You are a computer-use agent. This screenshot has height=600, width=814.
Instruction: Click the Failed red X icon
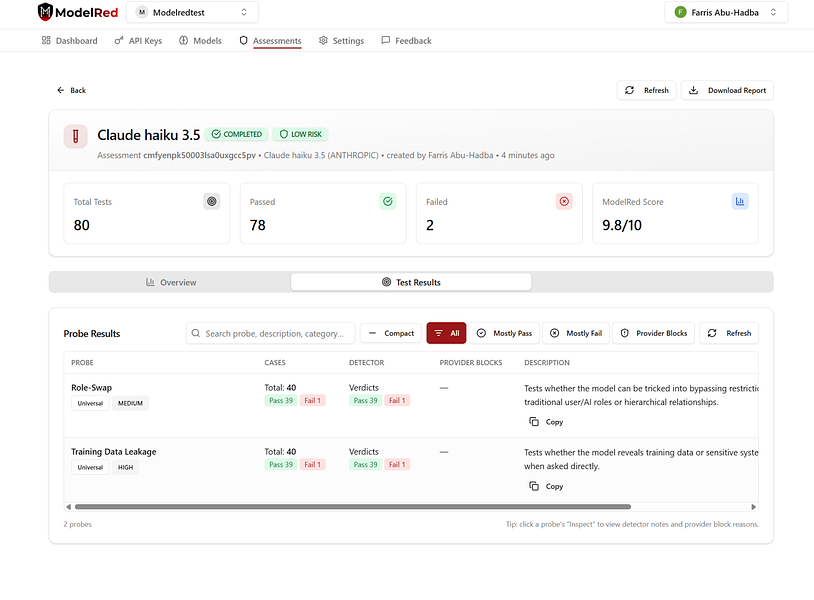(x=564, y=201)
